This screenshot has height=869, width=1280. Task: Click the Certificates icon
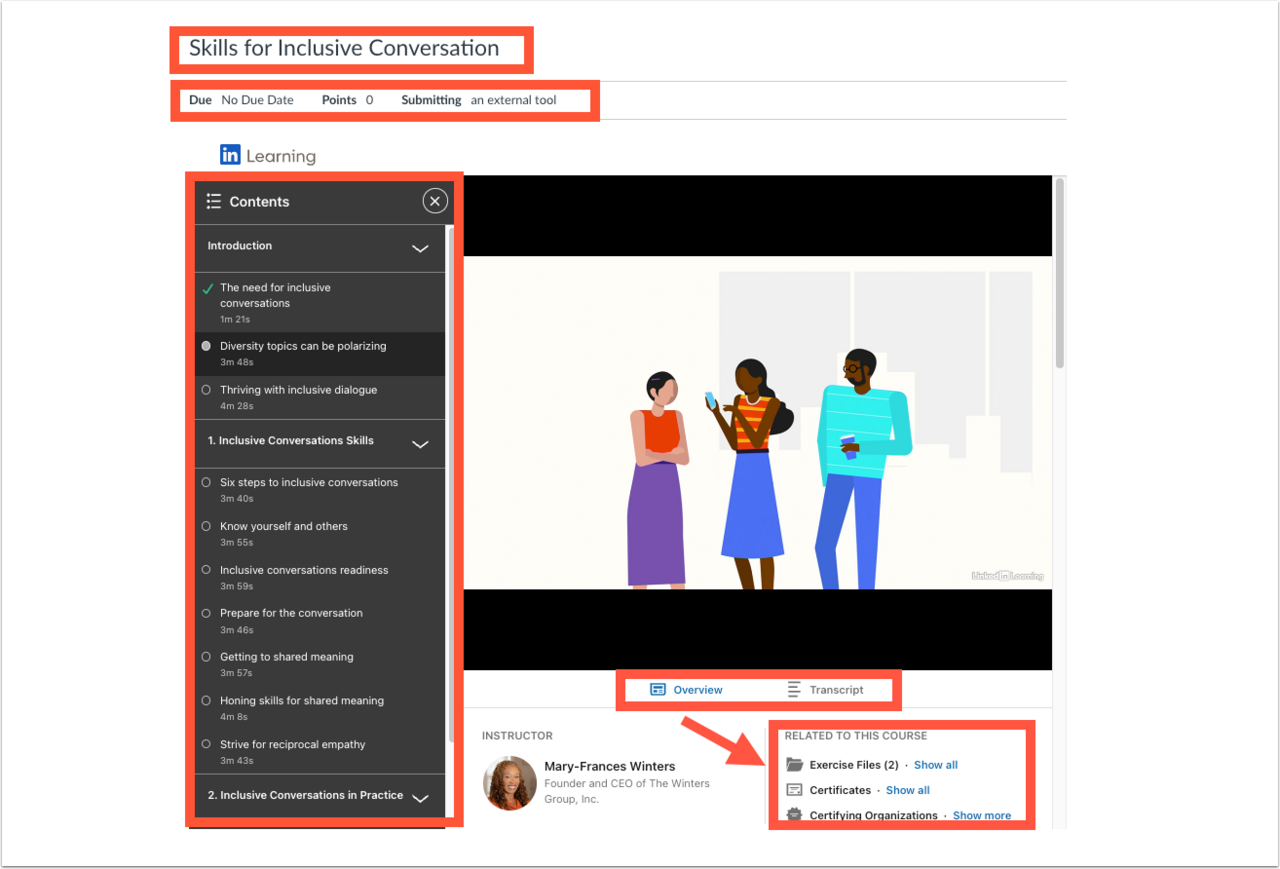click(795, 789)
